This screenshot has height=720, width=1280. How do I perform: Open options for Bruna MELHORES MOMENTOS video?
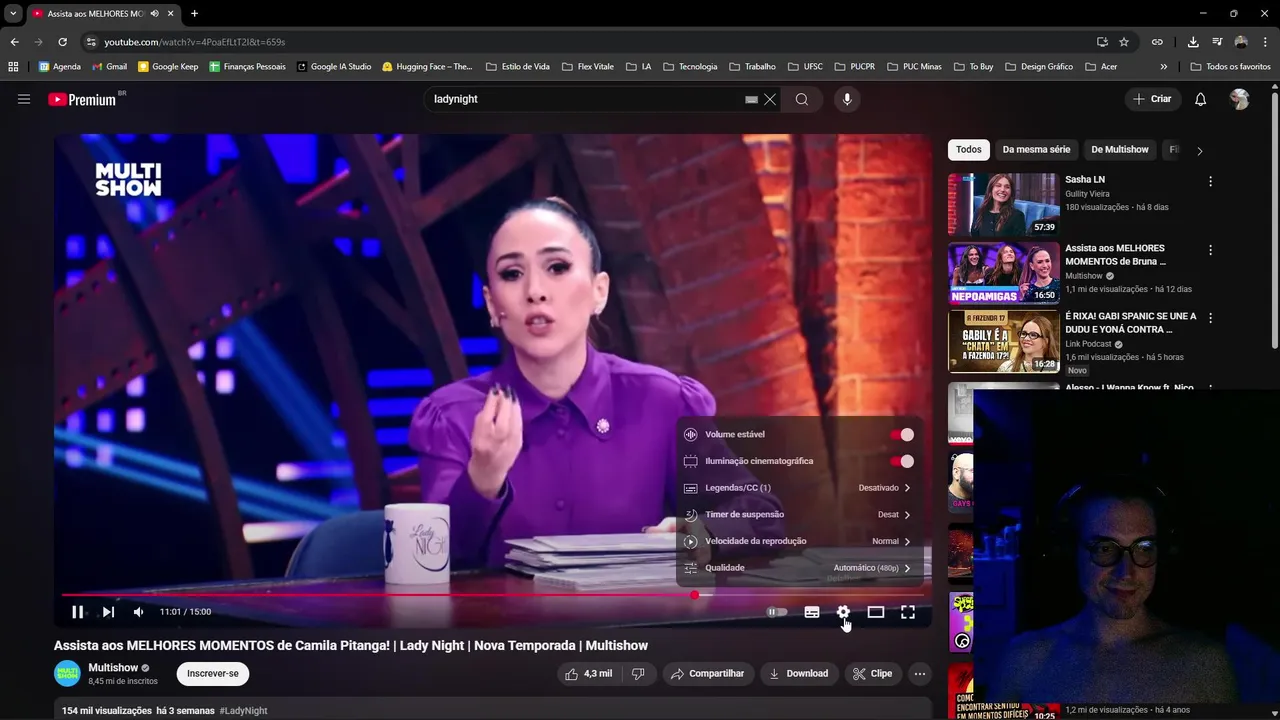[1210, 250]
